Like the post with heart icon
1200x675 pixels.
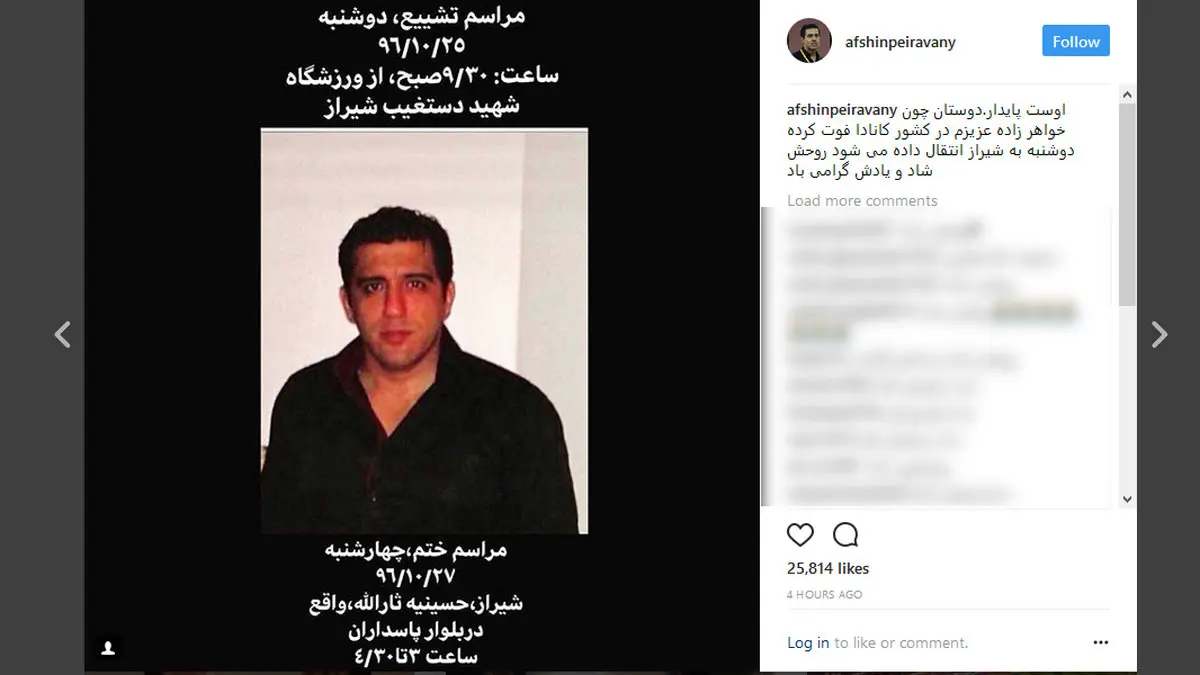[800, 535]
